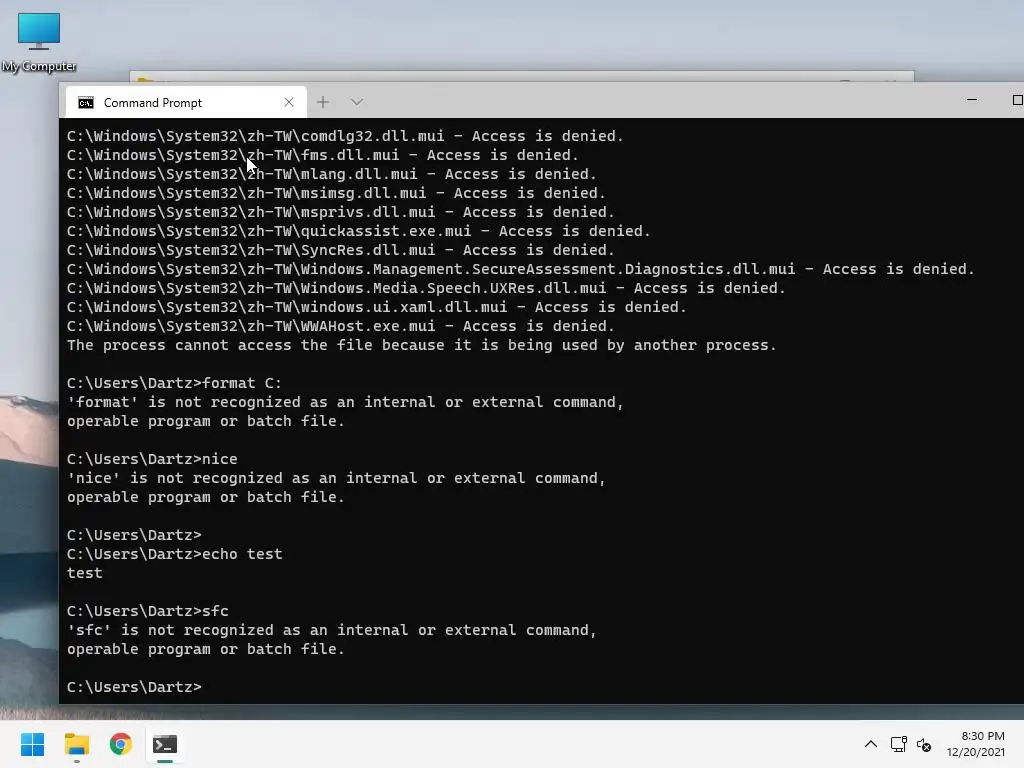Maximize the terminal window
Image resolution: width=1024 pixels, height=768 pixels.
tap(1017, 100)
